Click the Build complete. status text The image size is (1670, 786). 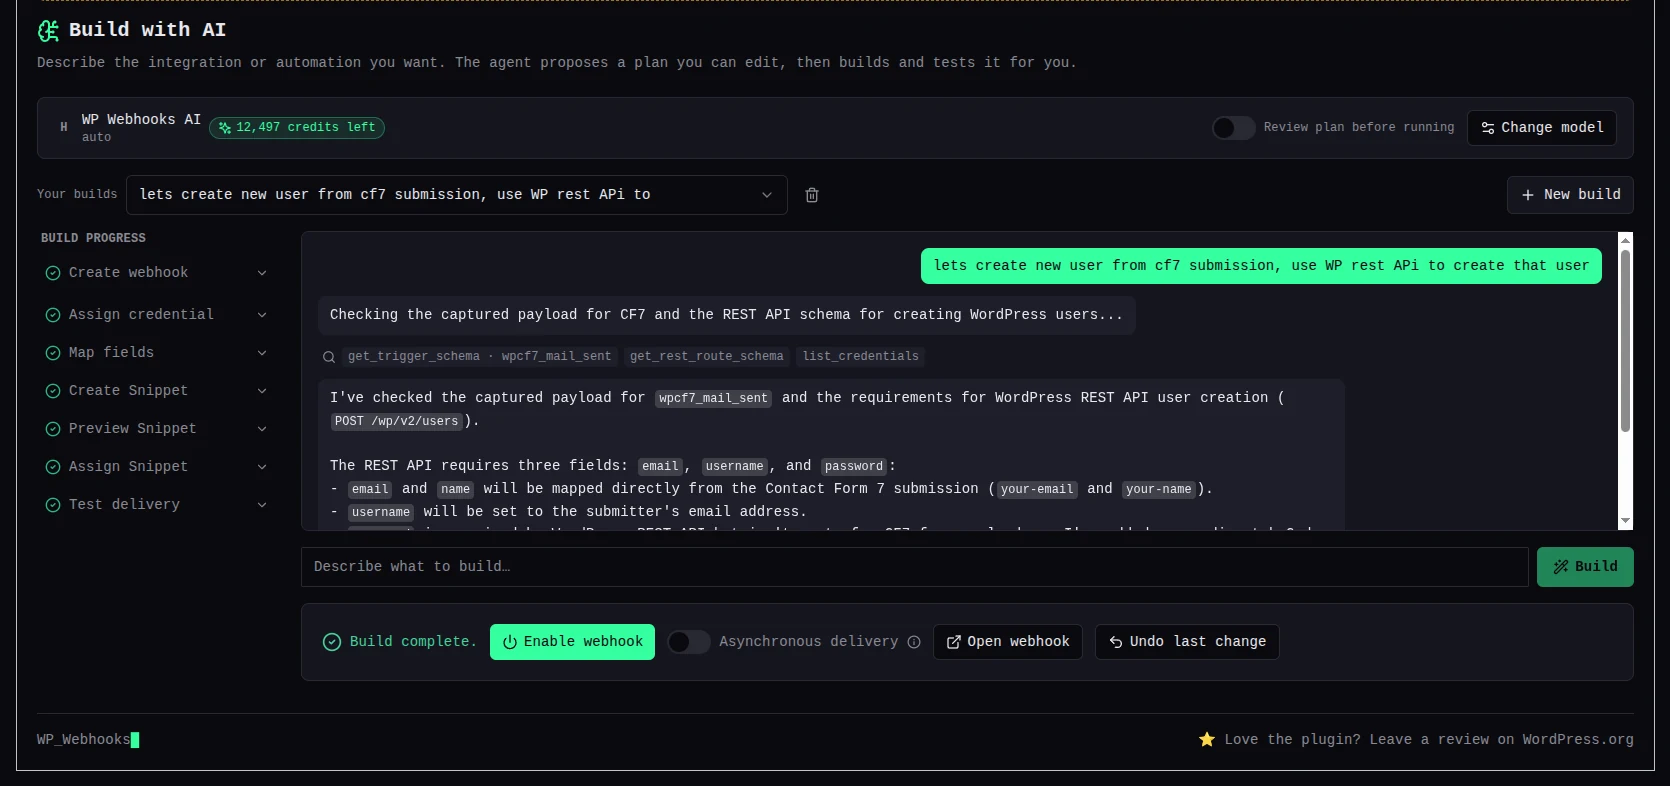(413, 642)
